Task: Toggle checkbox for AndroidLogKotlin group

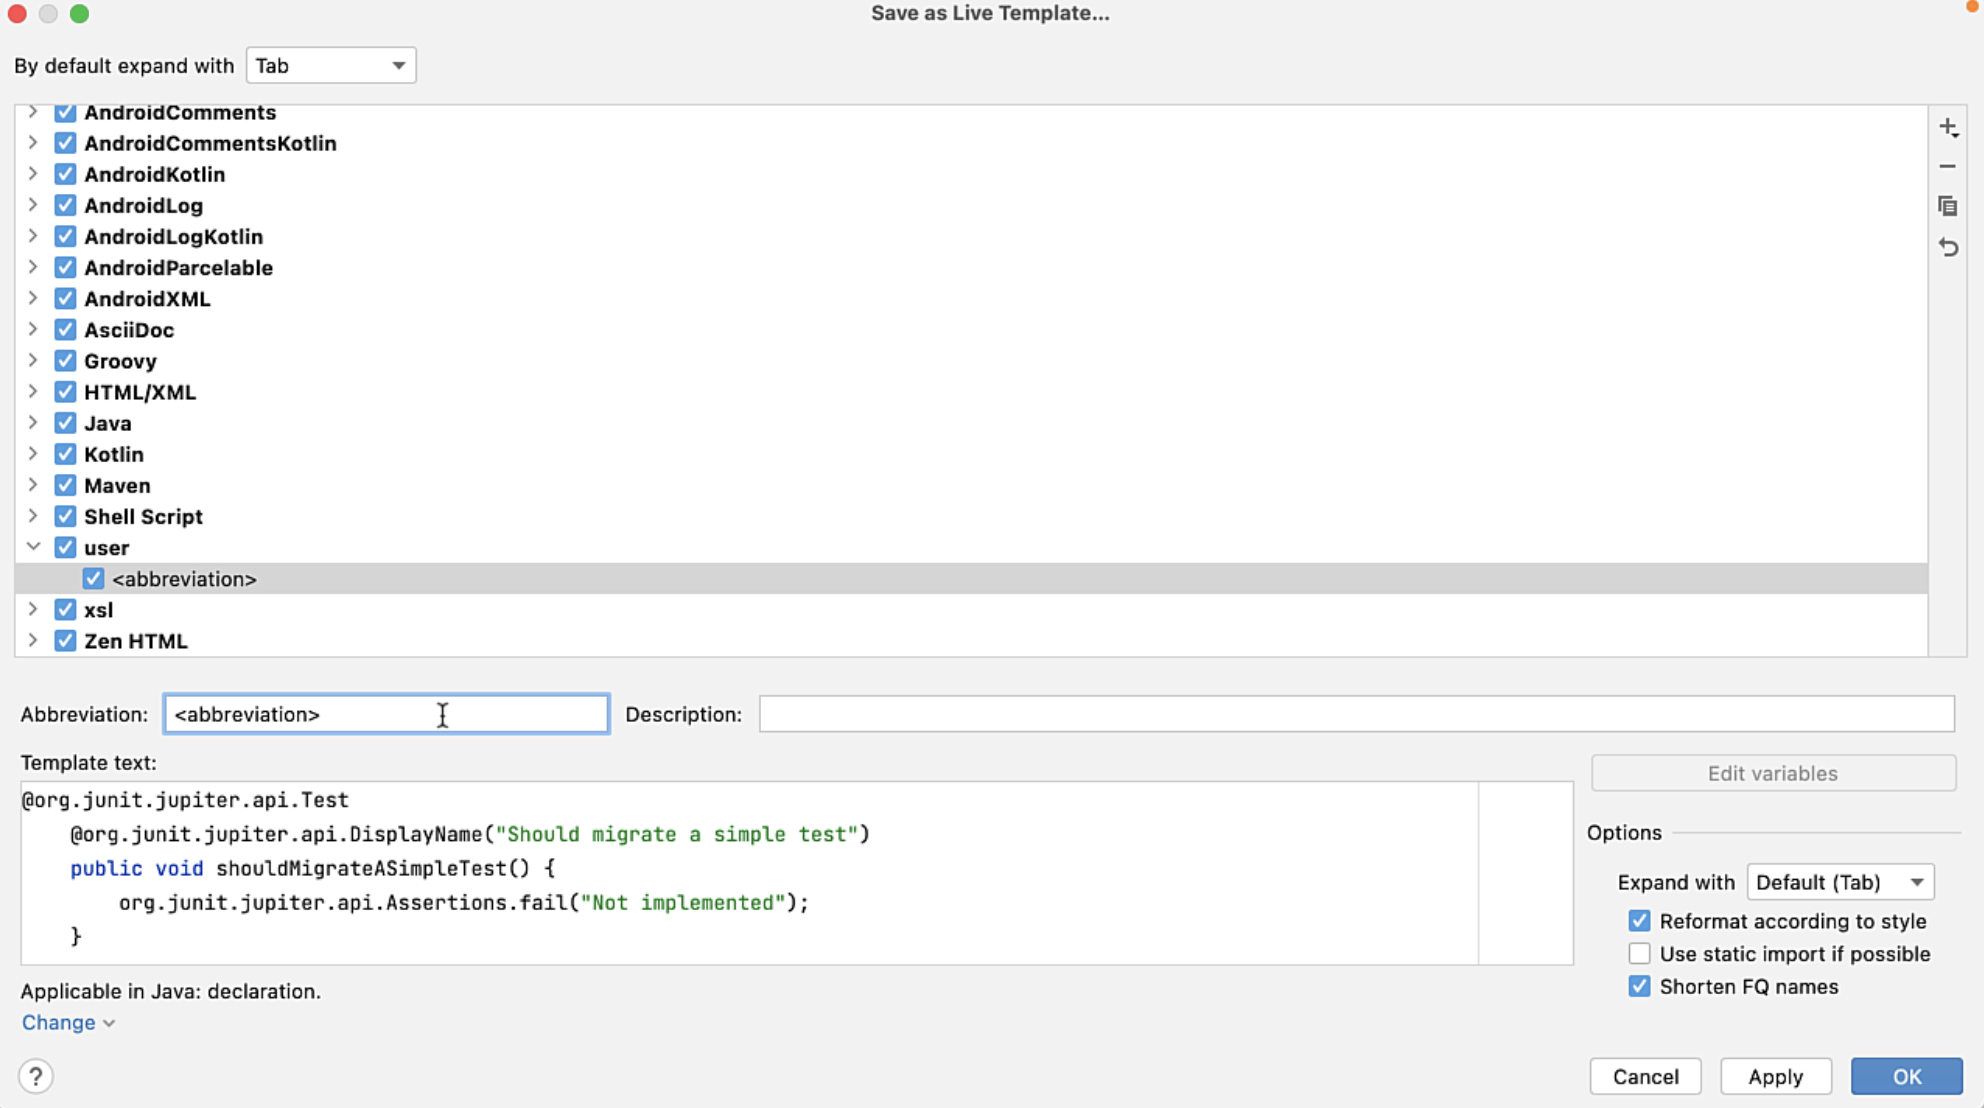Action: (64, 236)
